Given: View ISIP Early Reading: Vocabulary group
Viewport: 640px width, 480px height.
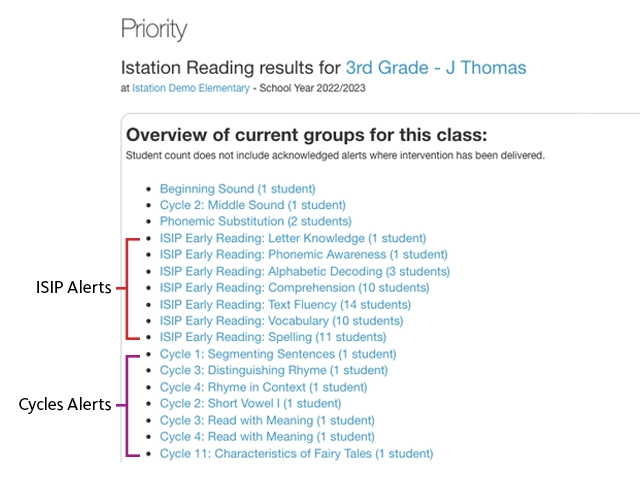Looking at the screenshot, I should 281,321.
